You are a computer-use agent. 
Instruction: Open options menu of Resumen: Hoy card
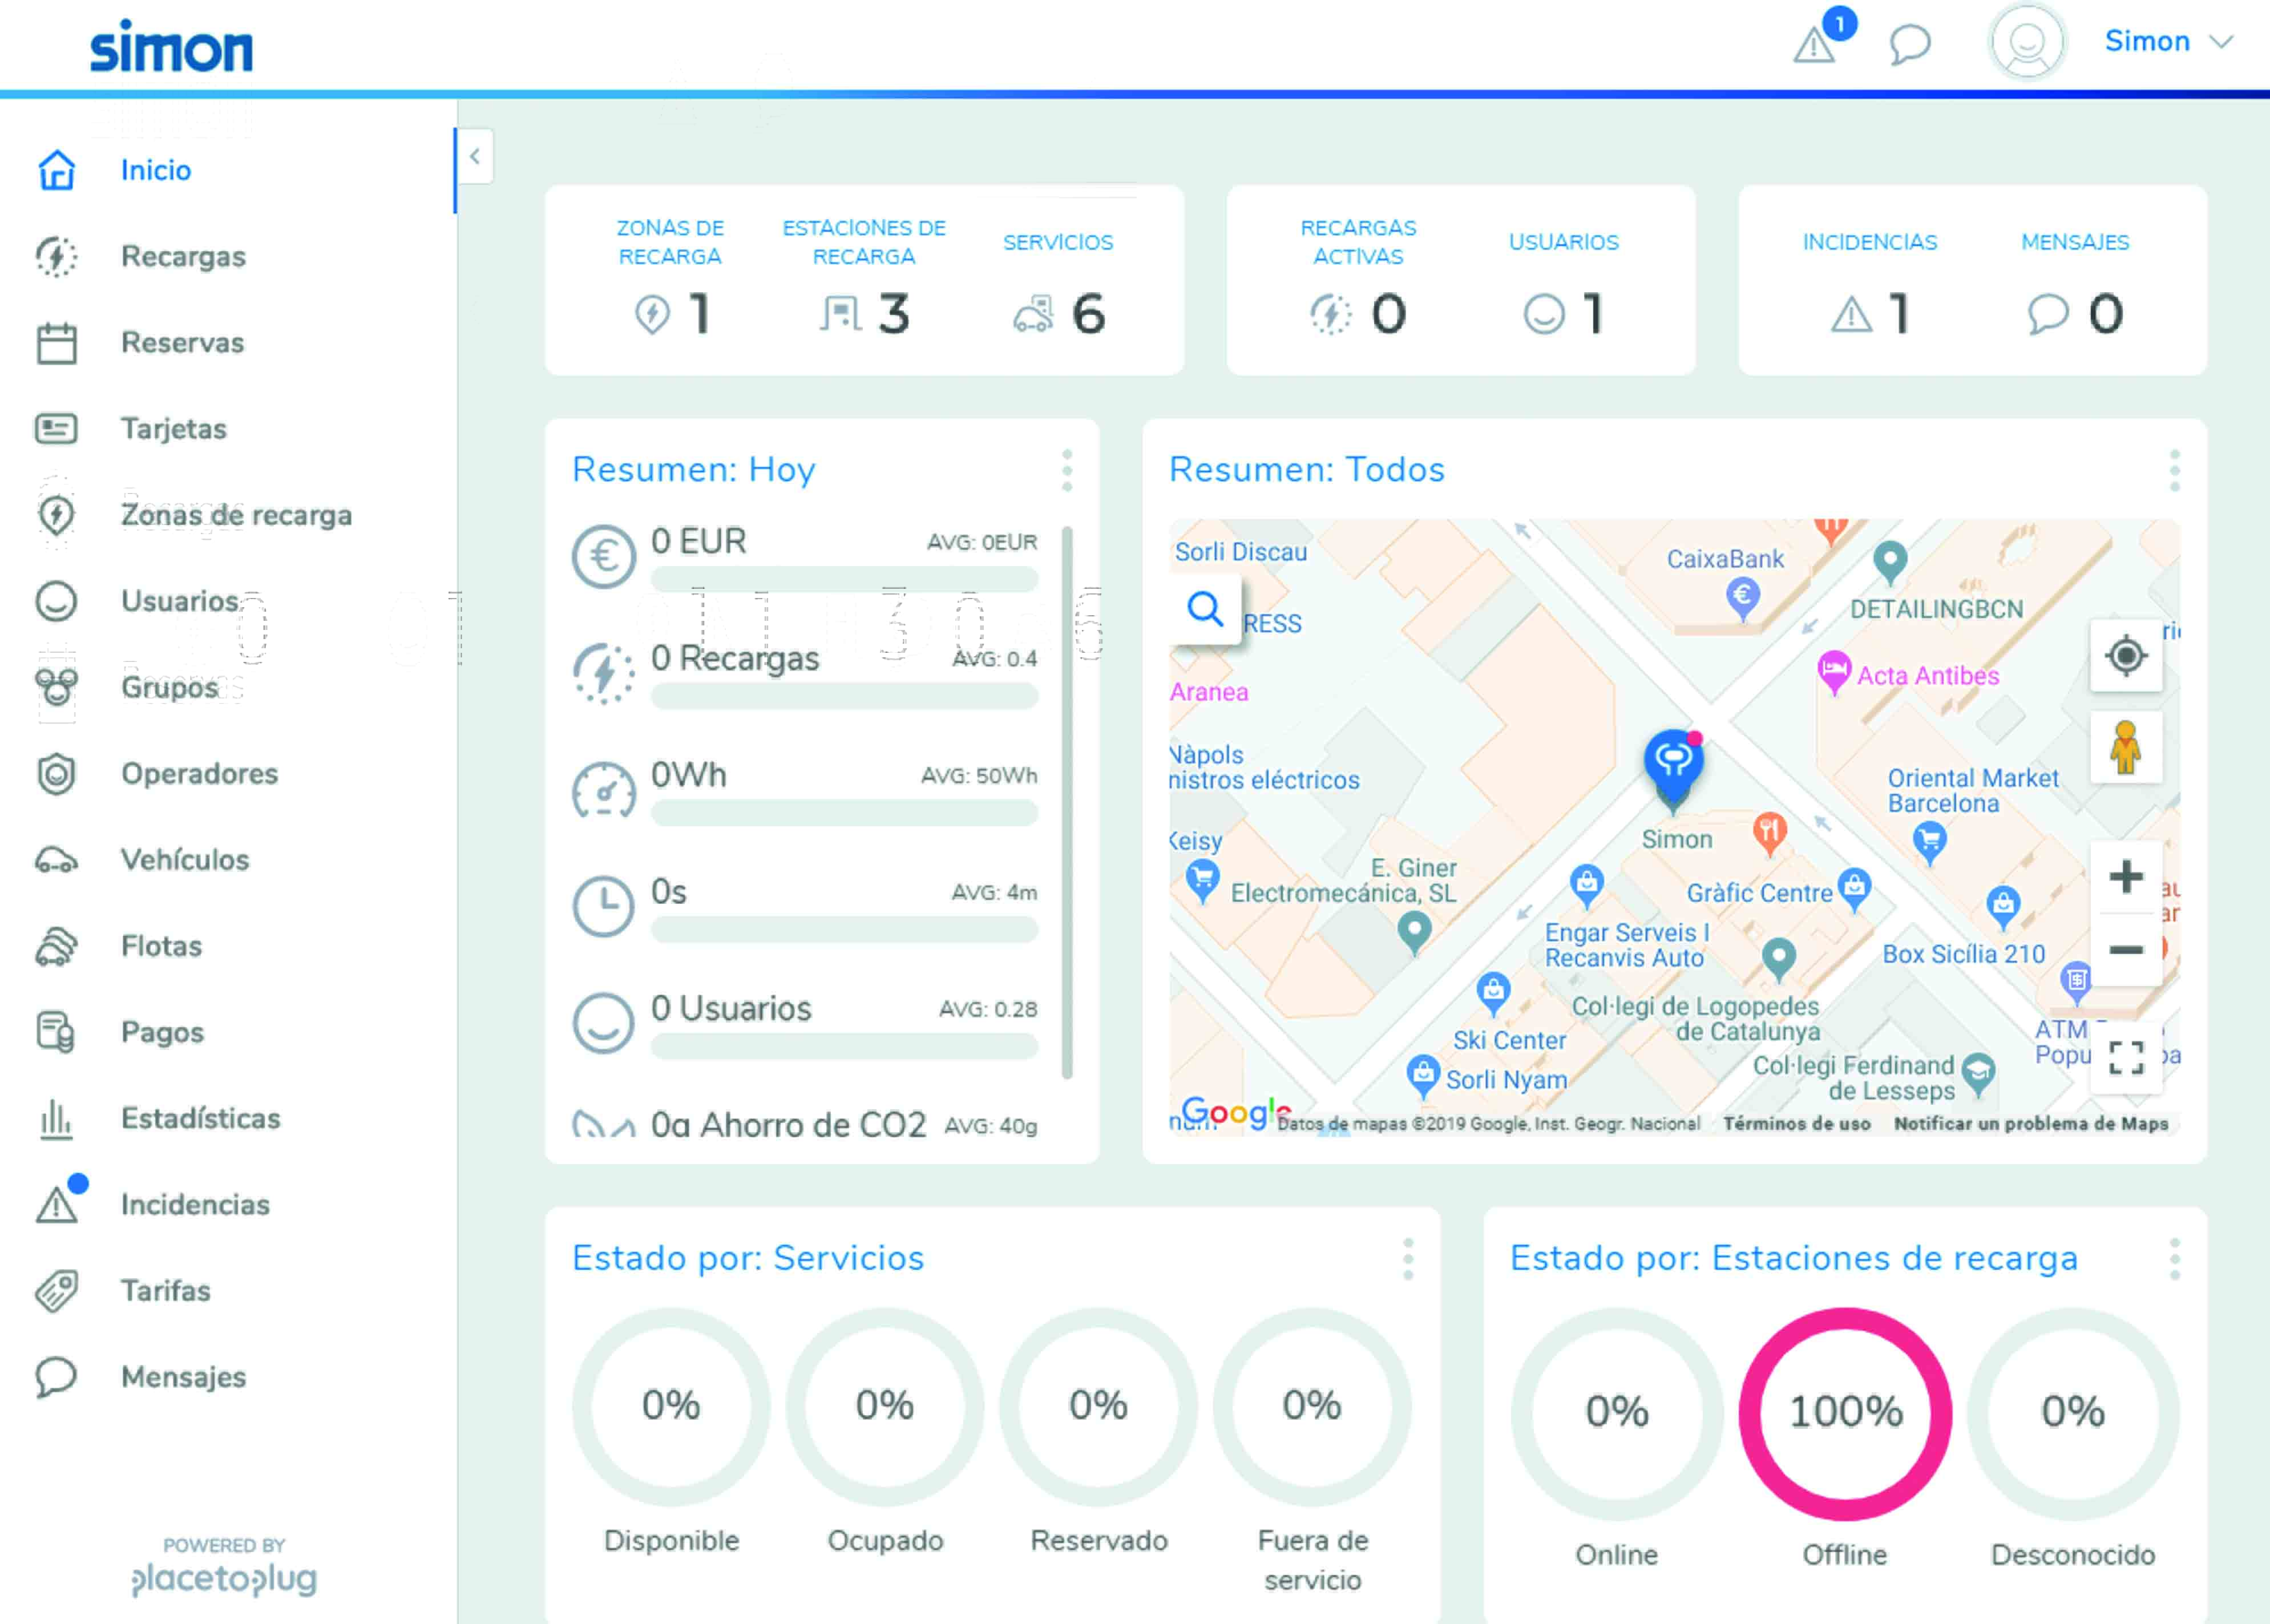tap(1067, 470)
